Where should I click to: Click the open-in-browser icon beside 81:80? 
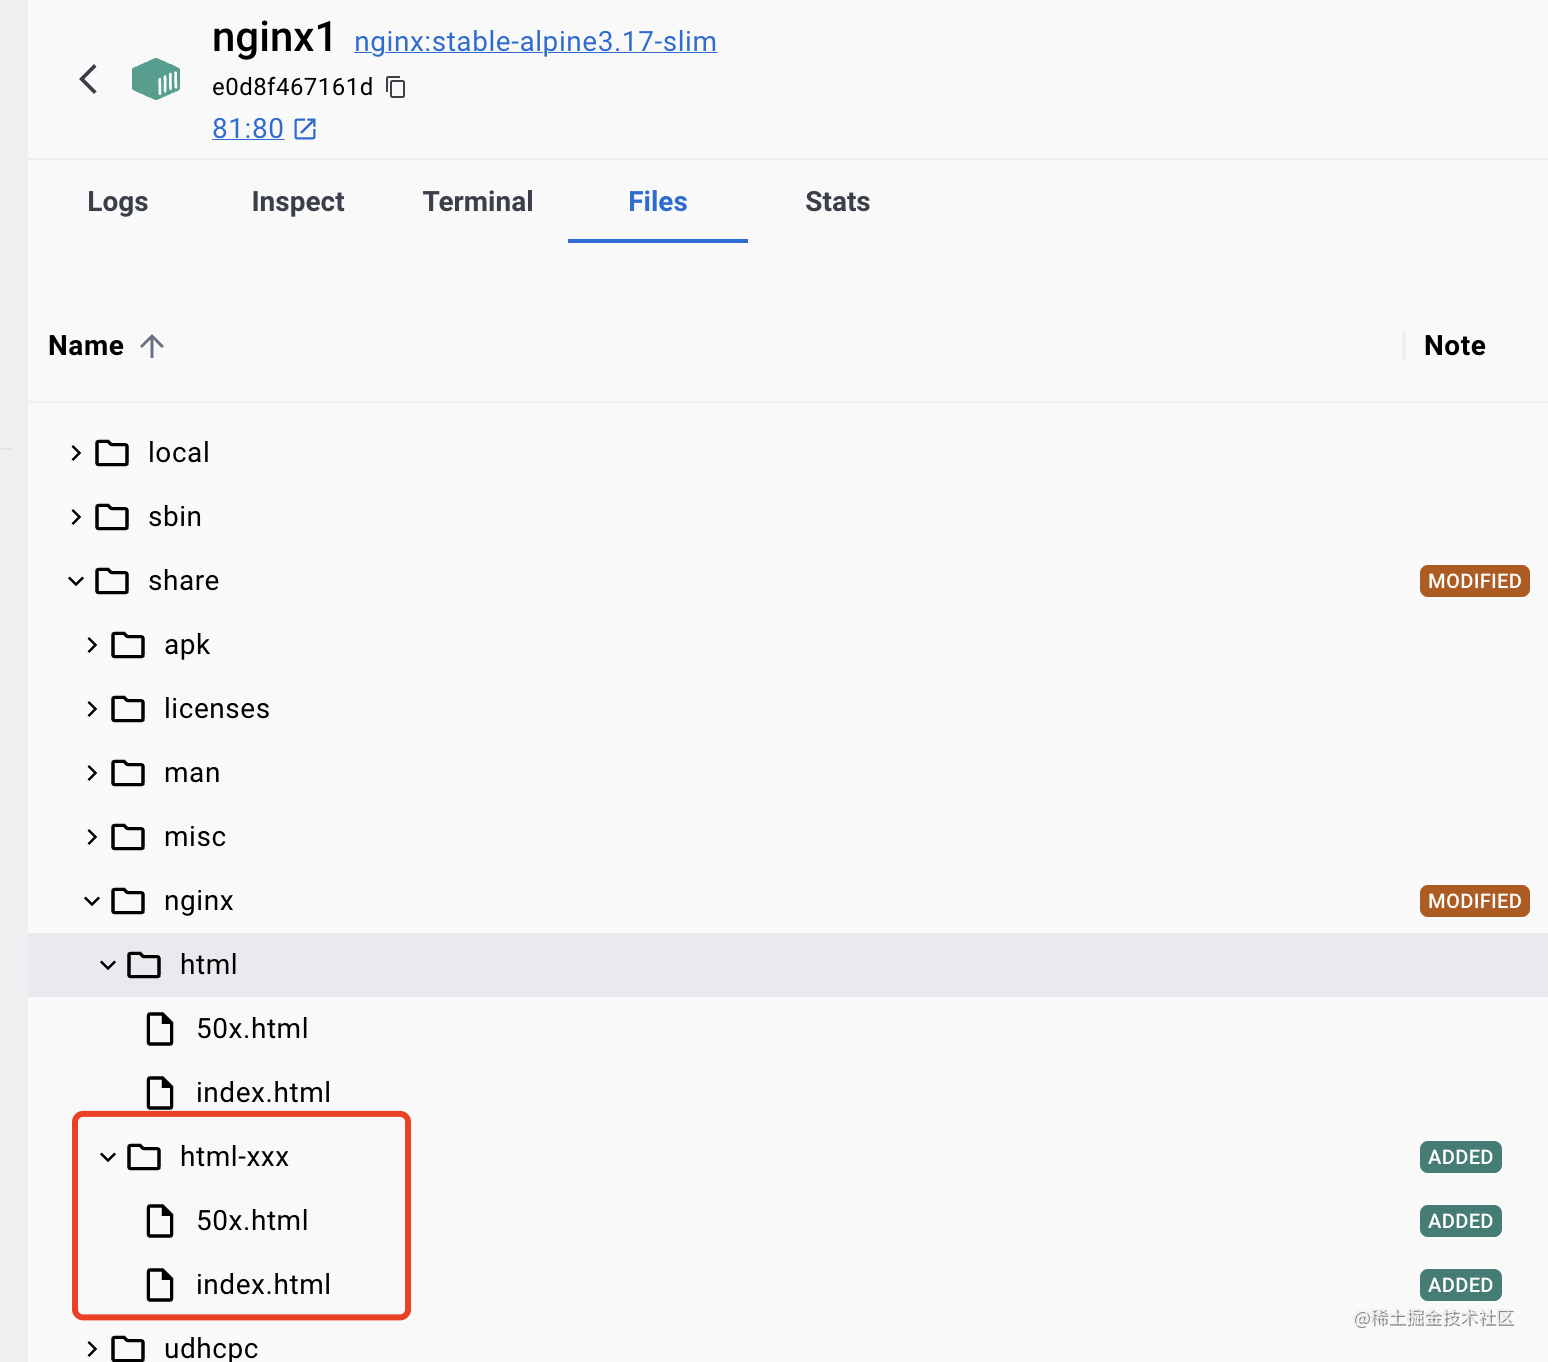(x=305, y=129)
